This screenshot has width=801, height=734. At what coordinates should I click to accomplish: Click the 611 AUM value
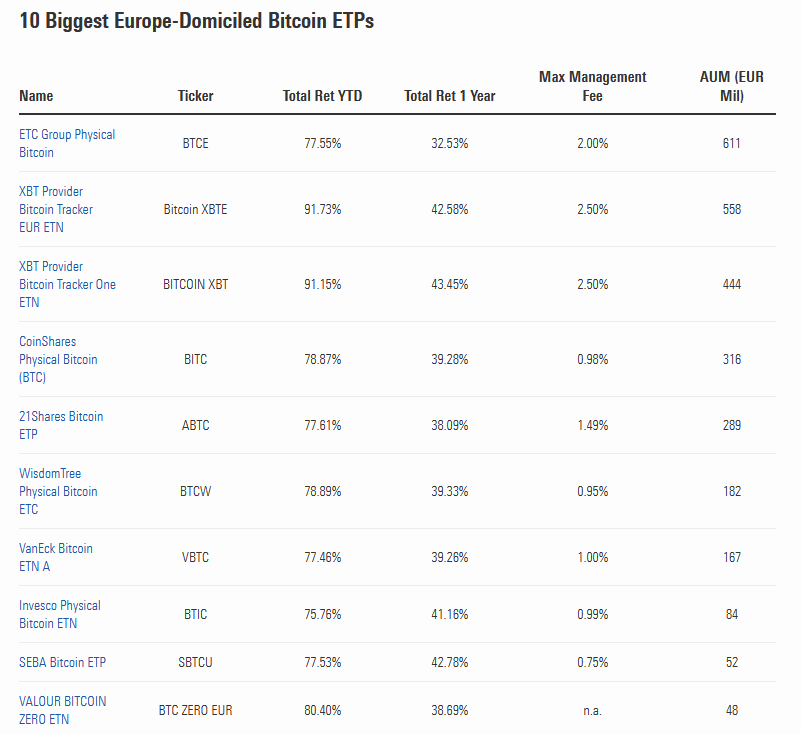tap(731, 144)
